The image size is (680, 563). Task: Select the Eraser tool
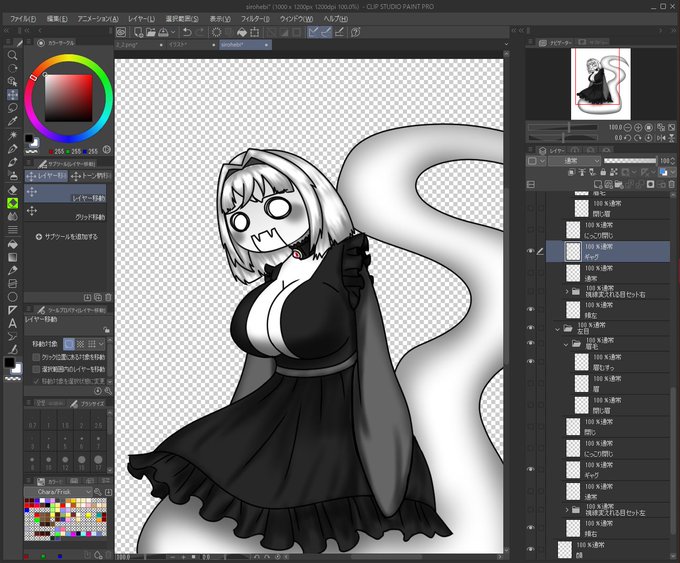point(13,190)
